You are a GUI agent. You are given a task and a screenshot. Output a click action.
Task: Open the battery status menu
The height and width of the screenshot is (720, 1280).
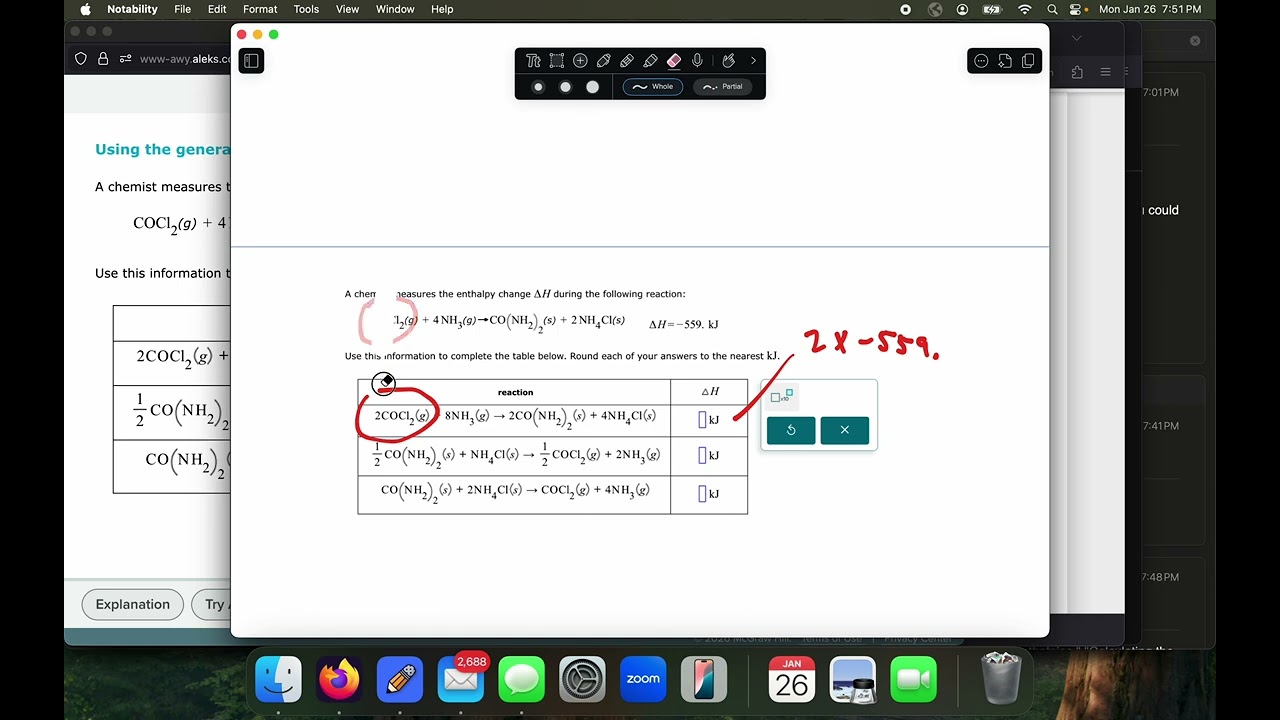992,9
